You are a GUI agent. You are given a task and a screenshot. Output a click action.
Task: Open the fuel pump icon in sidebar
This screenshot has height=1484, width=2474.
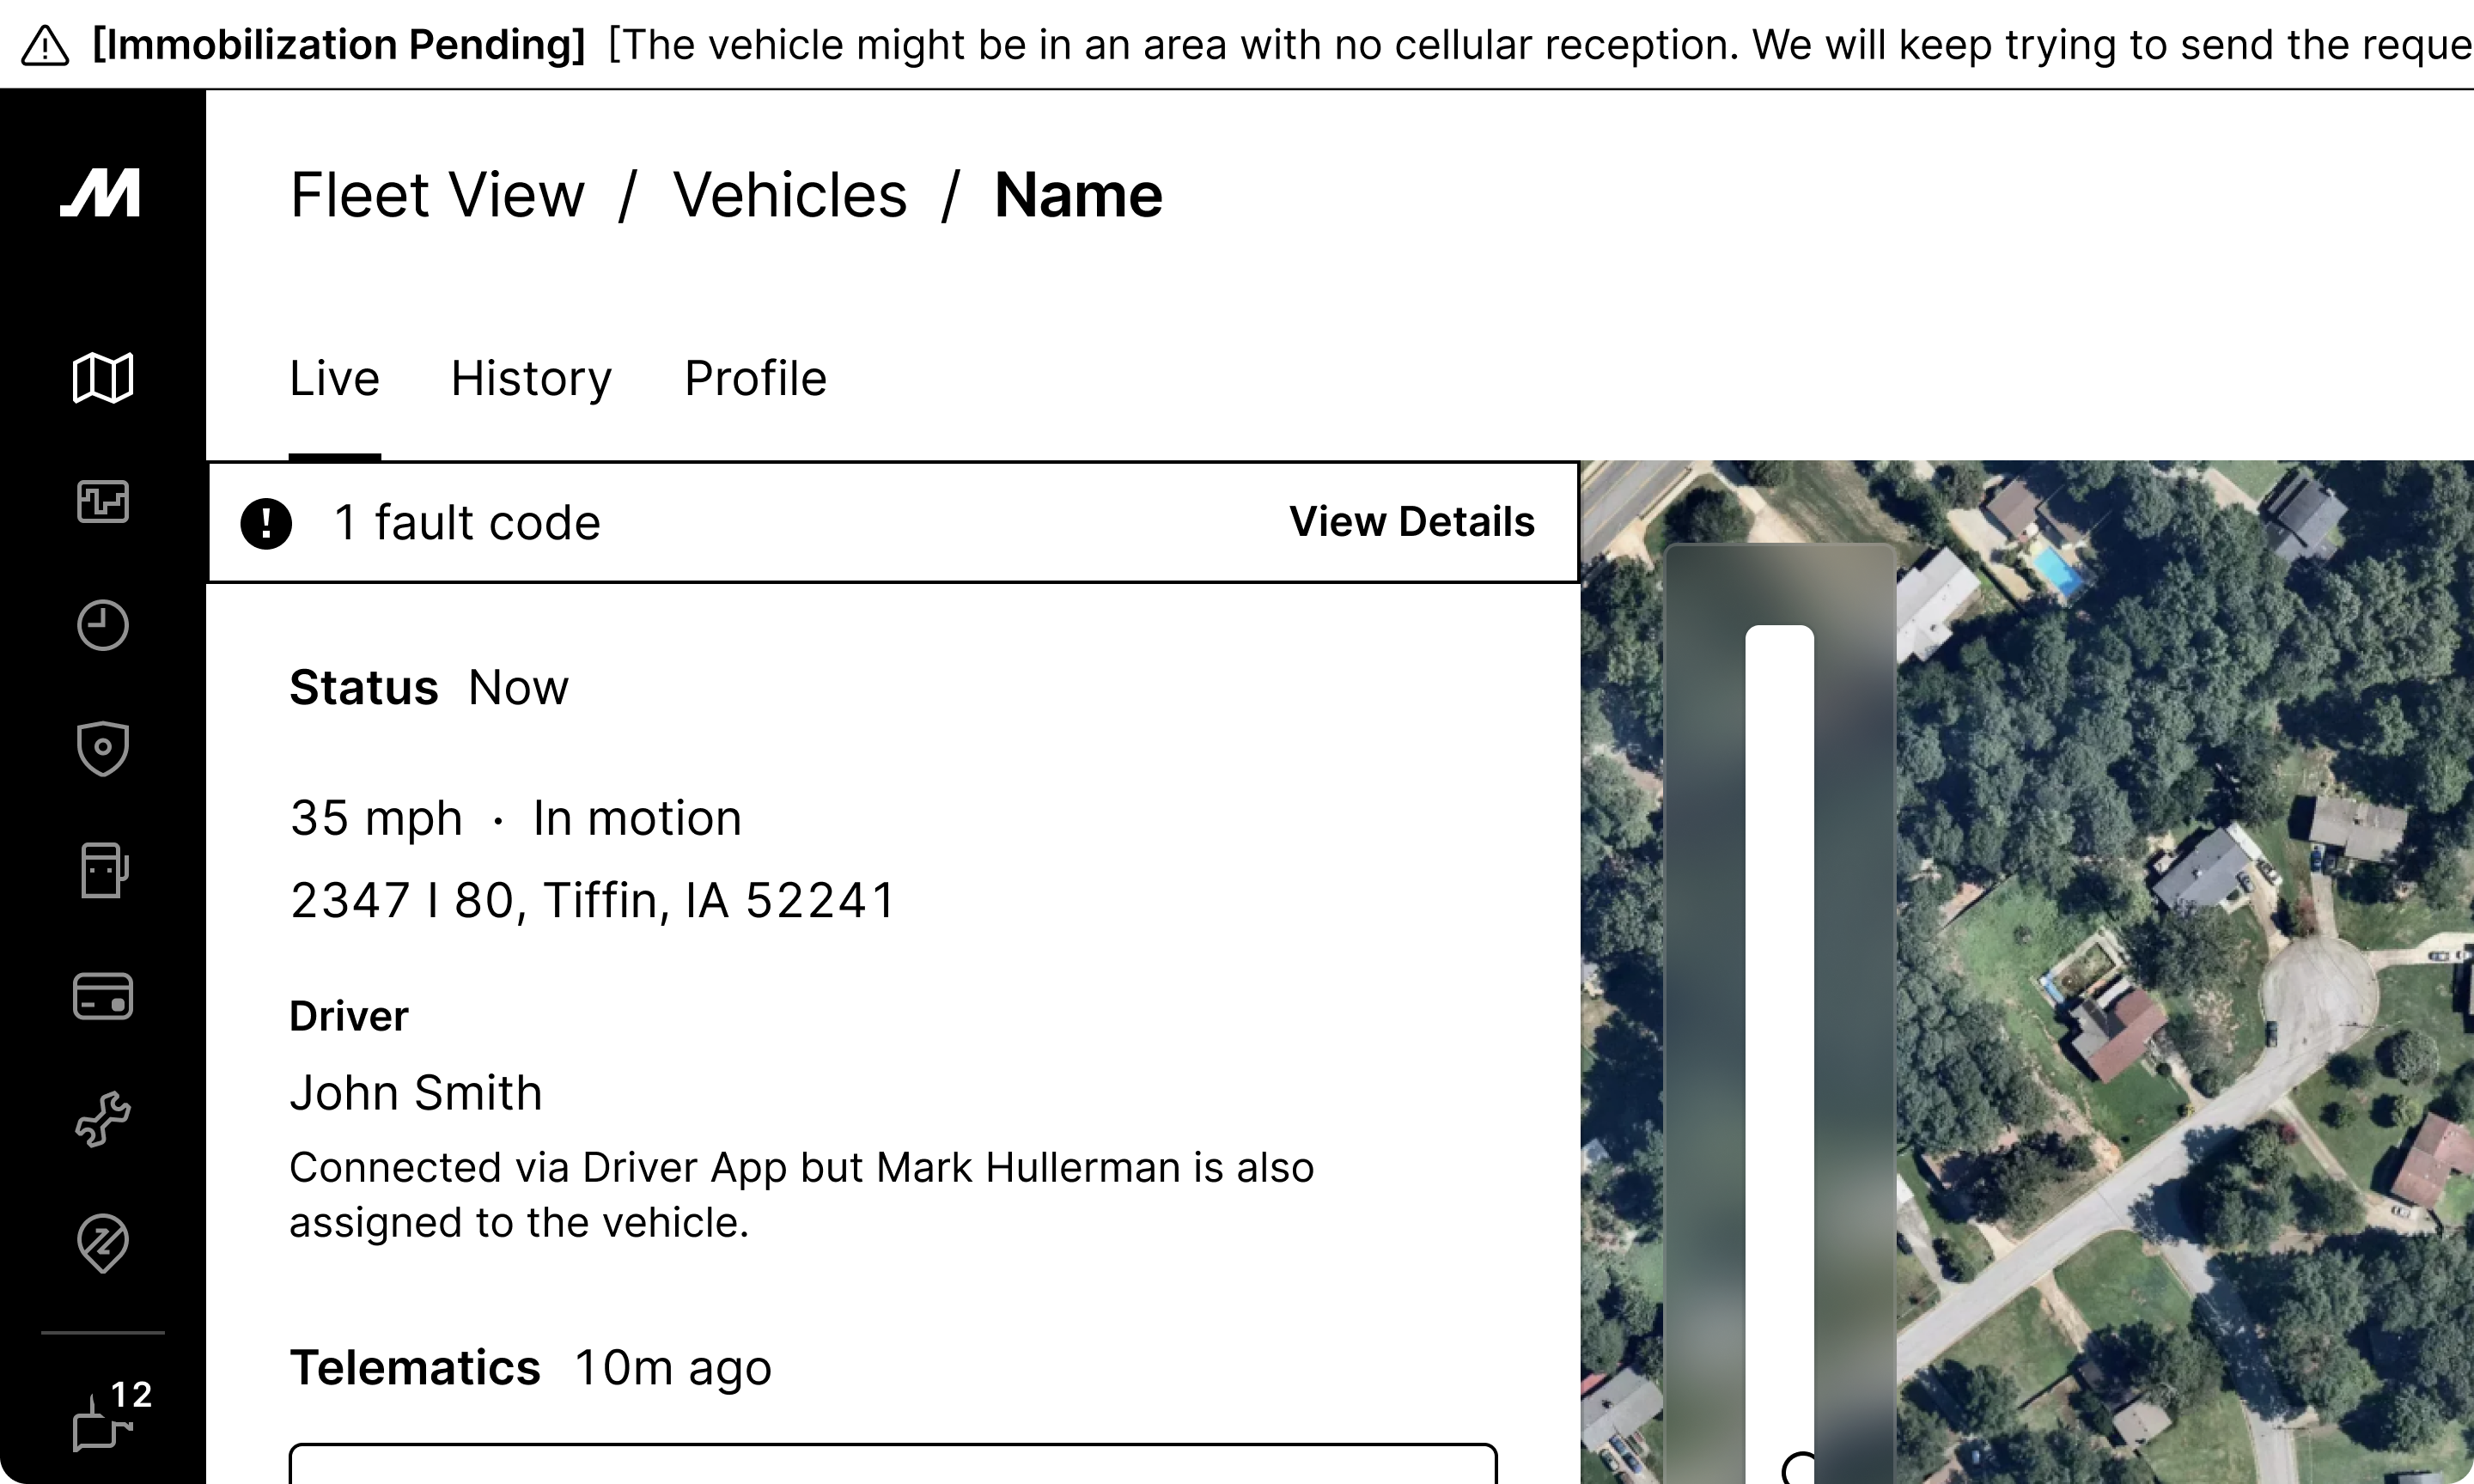click(x=104, y=870)
